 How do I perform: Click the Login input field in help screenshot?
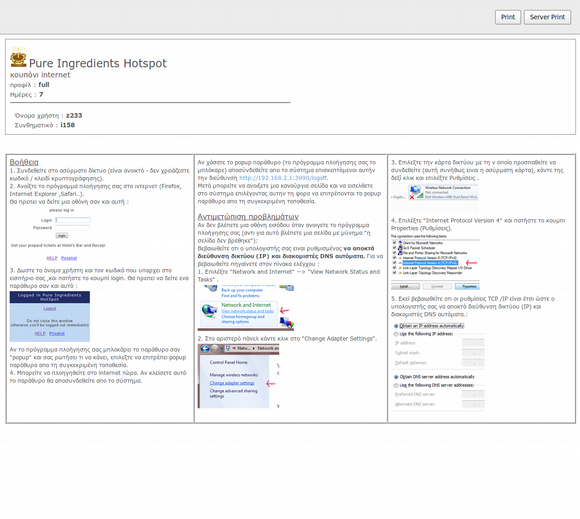coord(73,220)
